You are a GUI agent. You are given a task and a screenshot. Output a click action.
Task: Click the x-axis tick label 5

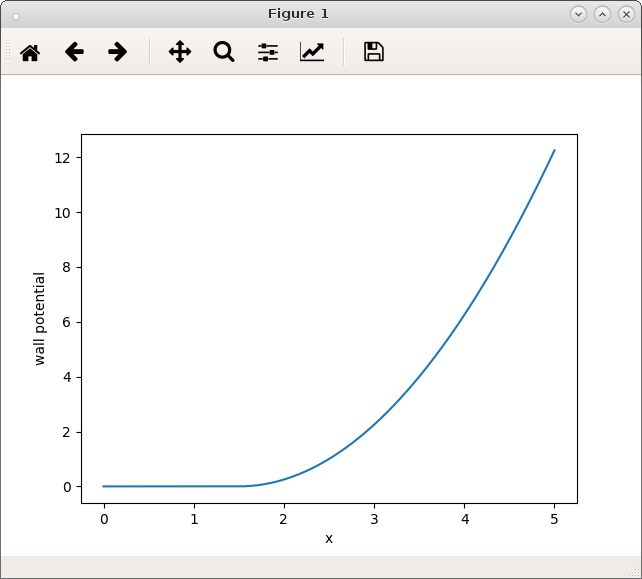pyautogui.click(x=554, y=519)
